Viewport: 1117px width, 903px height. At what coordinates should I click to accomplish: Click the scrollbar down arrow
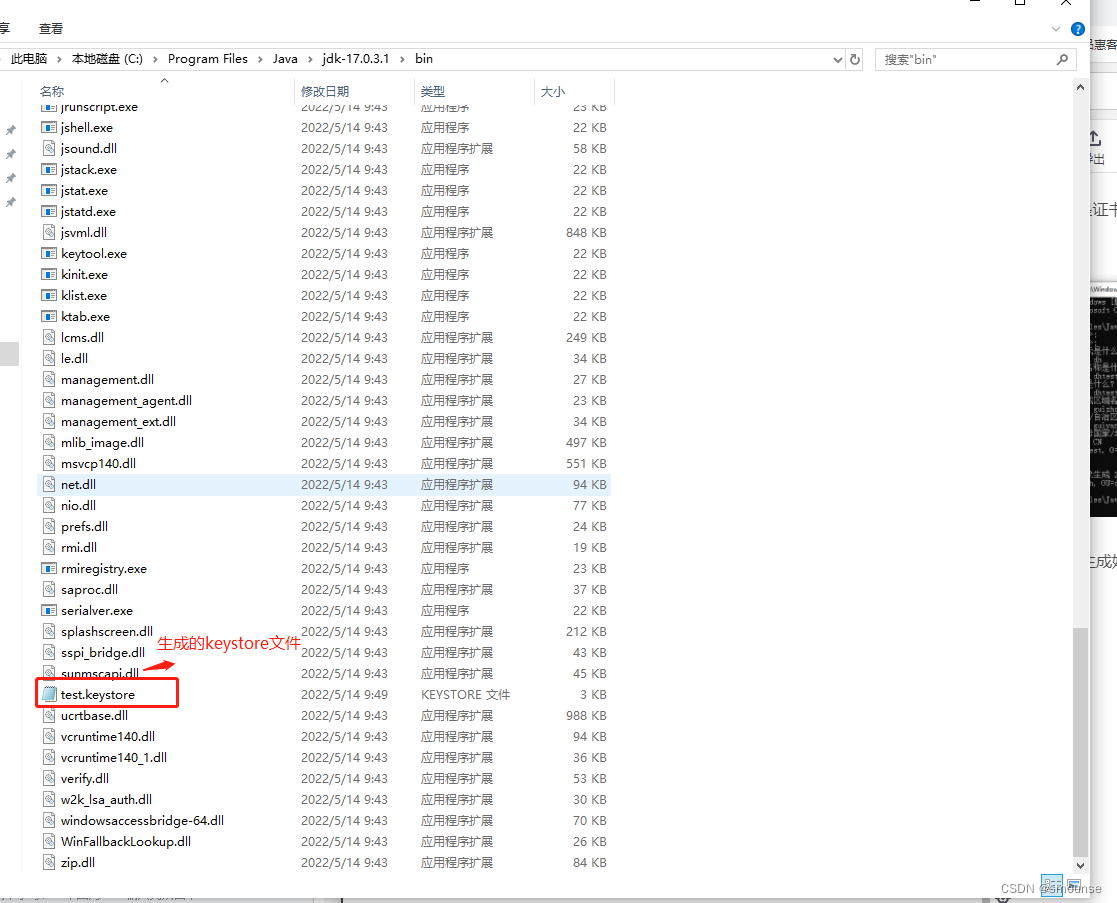pos(1081,866)
